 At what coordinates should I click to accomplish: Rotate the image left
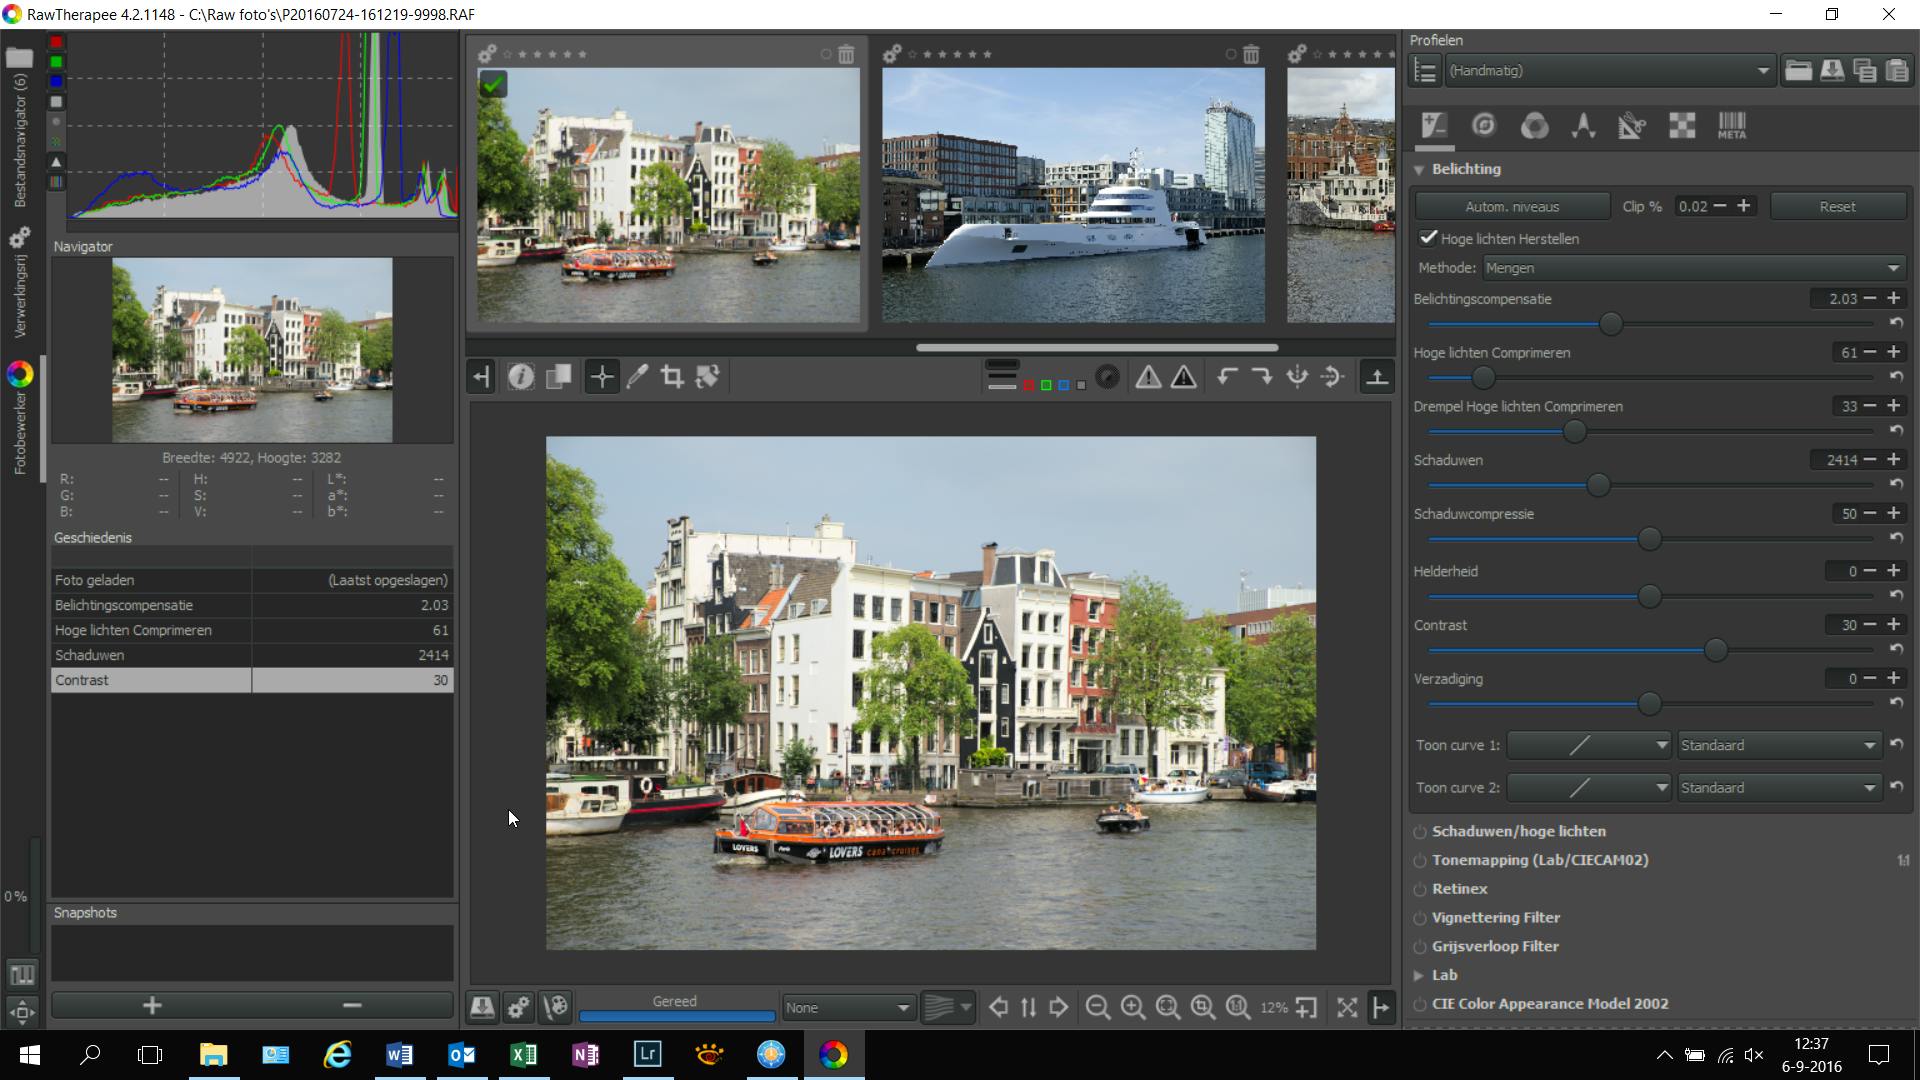tap(1227, 377)
